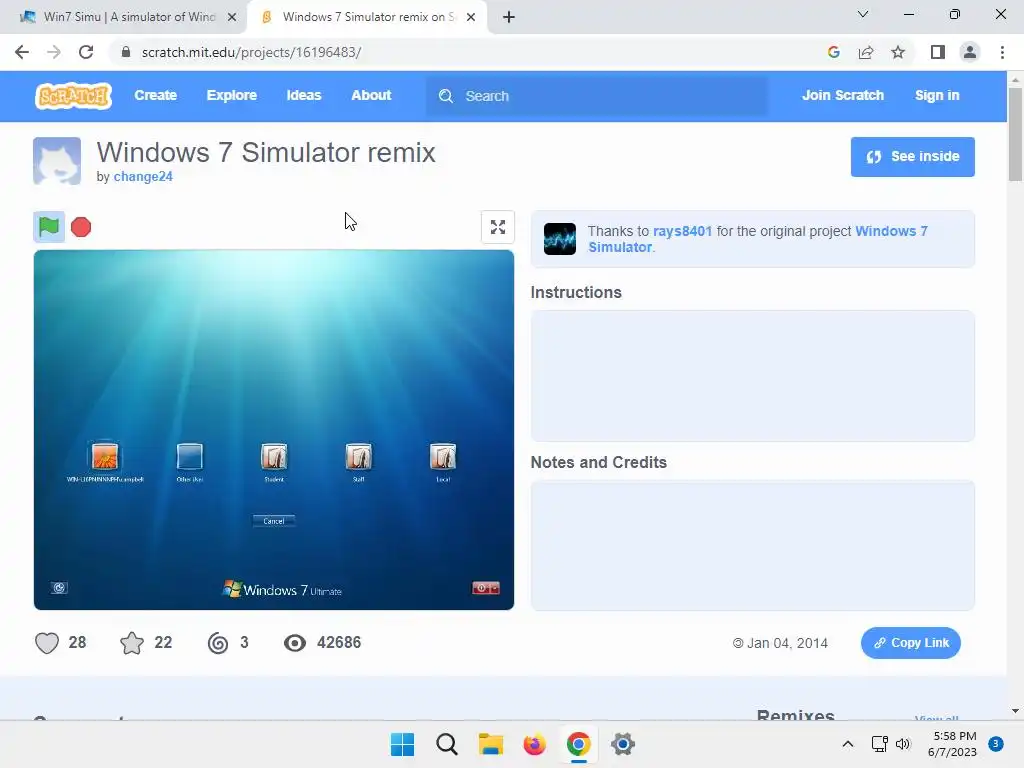
Task: Click the site lock icon
Action: pyautogui.click(x=126, y=52)
